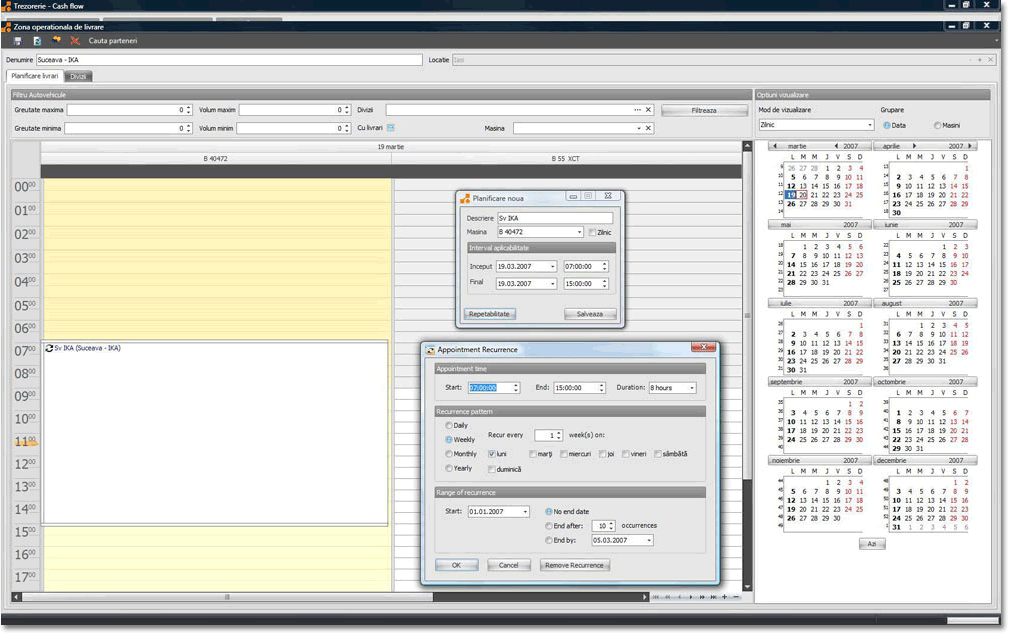Open Cauta parteneri from the toolbar
The width and height of the screenshot is (1009, 634).
113,41
